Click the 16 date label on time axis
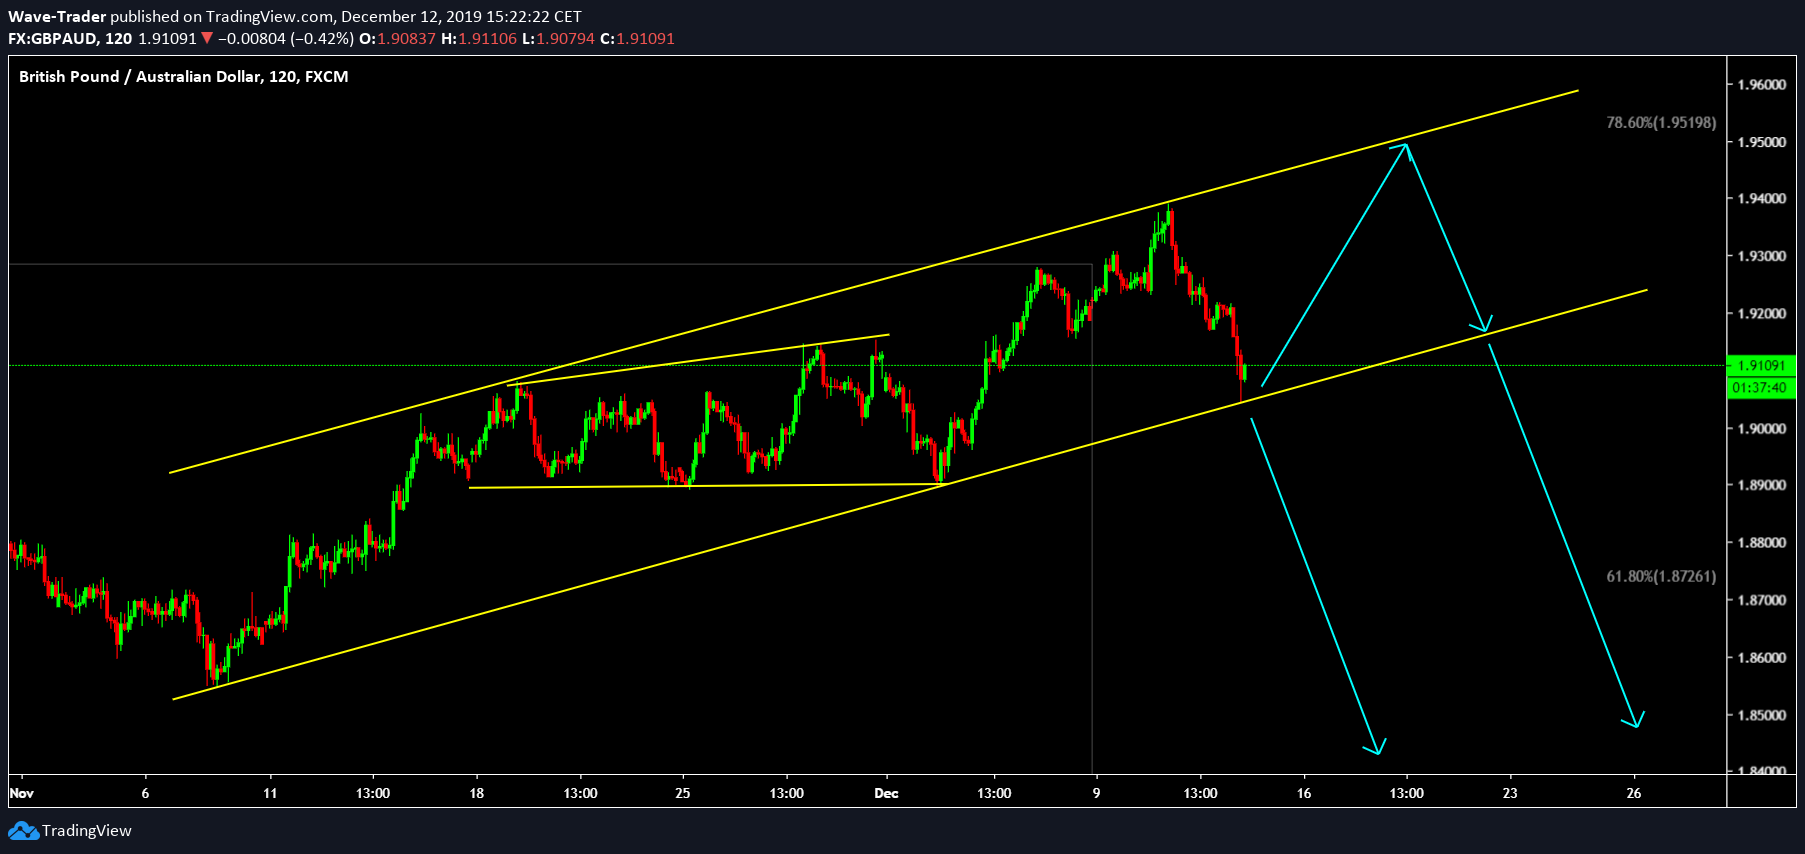The image size is (1805, 854). pos(1304,793)
